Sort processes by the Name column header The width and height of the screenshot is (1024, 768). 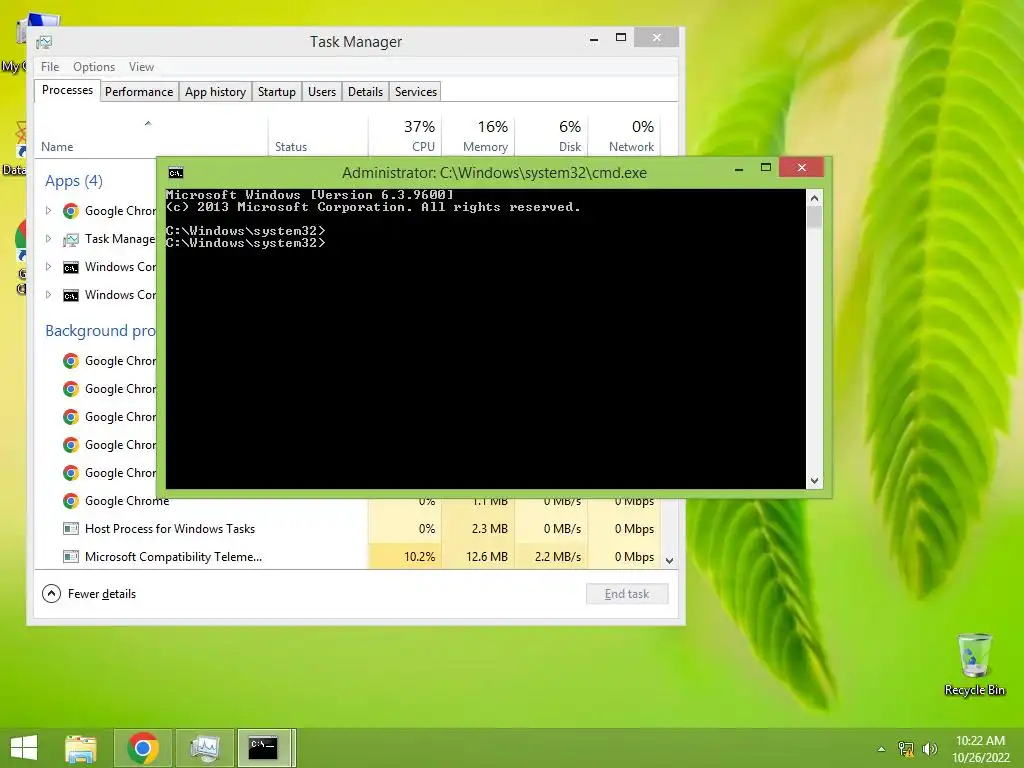pos(152,136)
